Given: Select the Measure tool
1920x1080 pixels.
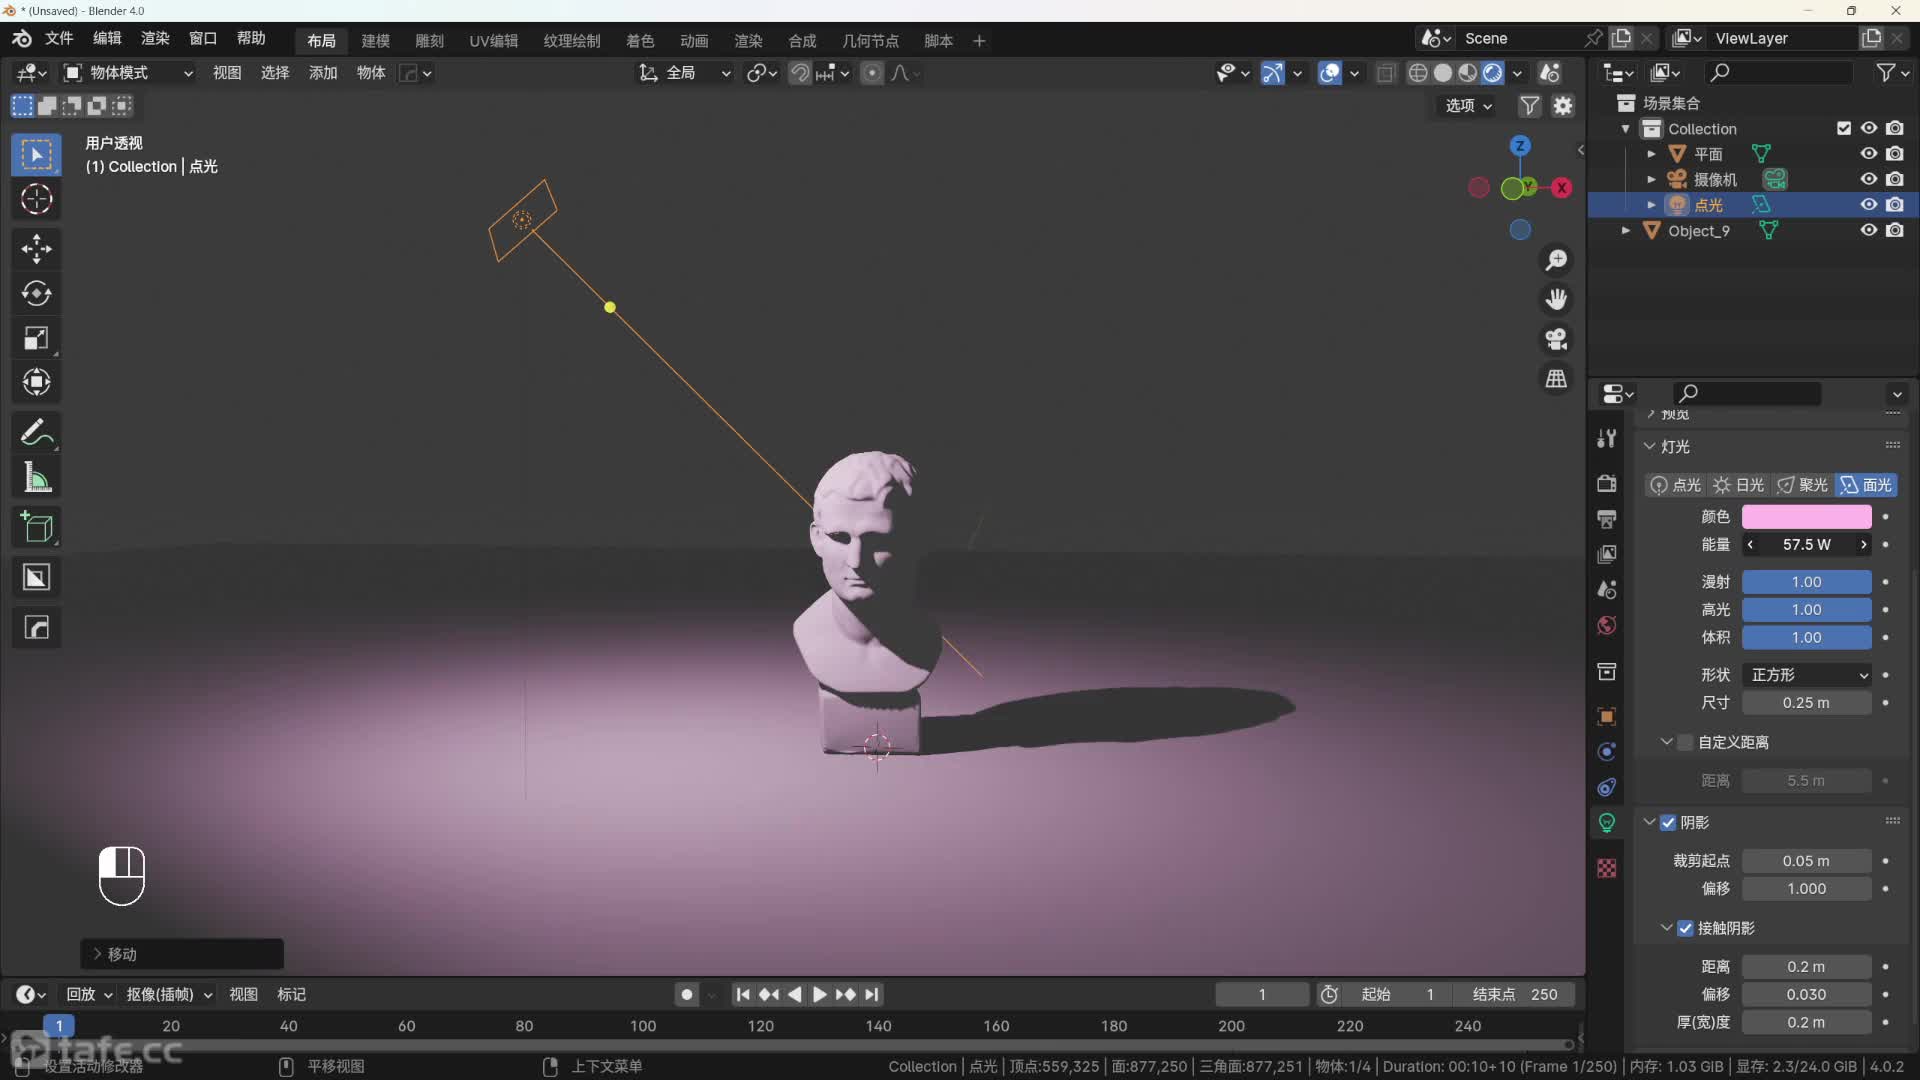Looking at the screenshot, I should coord(37,478).
